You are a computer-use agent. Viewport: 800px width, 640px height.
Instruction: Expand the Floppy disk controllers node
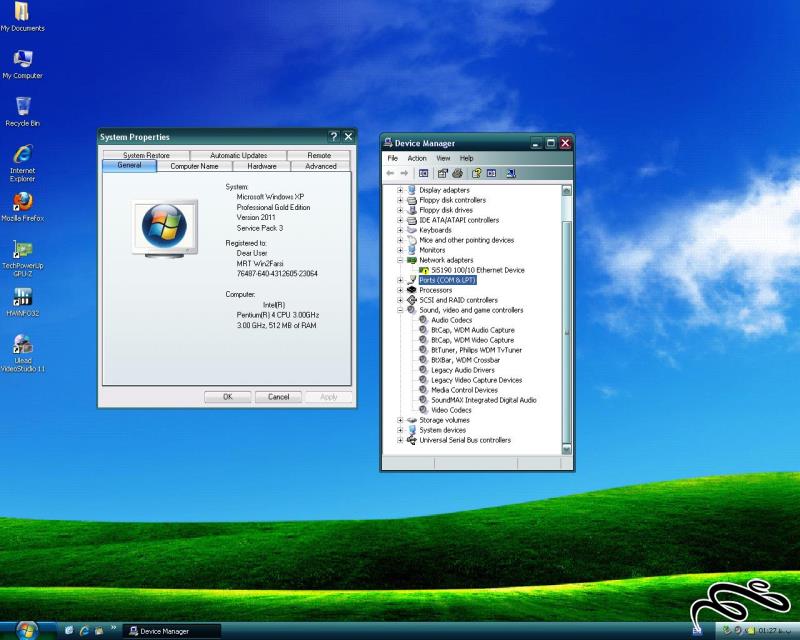[400, 200]
